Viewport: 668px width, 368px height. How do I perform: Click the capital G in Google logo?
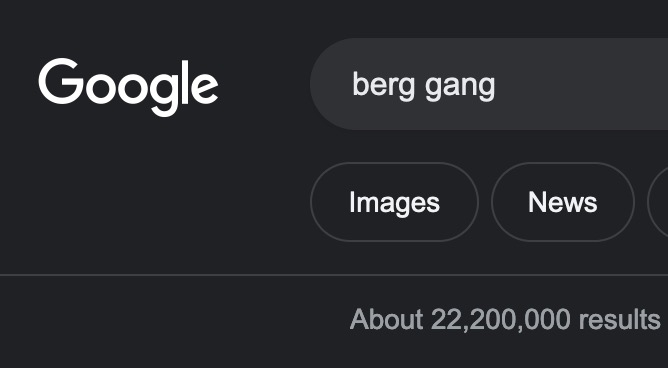[x=61, y=81]
